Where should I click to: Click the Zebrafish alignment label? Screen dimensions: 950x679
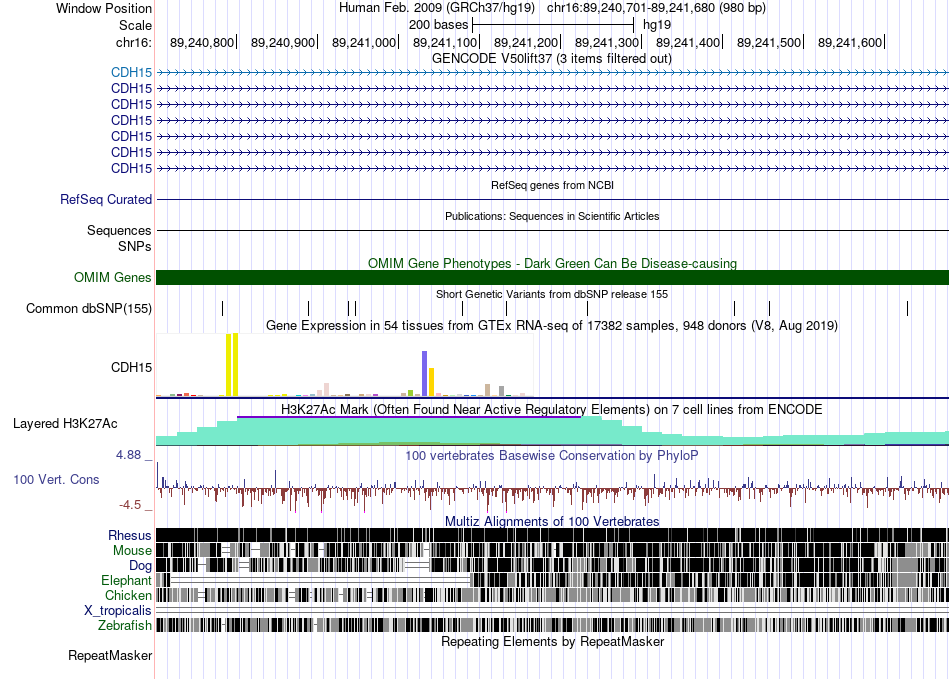coord(125,625)
